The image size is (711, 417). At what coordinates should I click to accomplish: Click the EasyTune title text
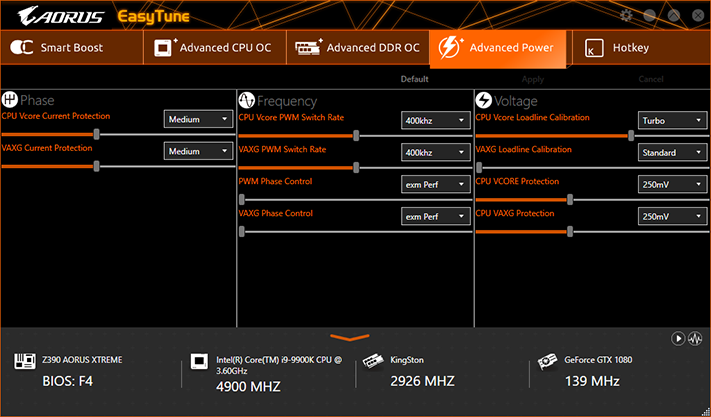(x=153, y=17)
